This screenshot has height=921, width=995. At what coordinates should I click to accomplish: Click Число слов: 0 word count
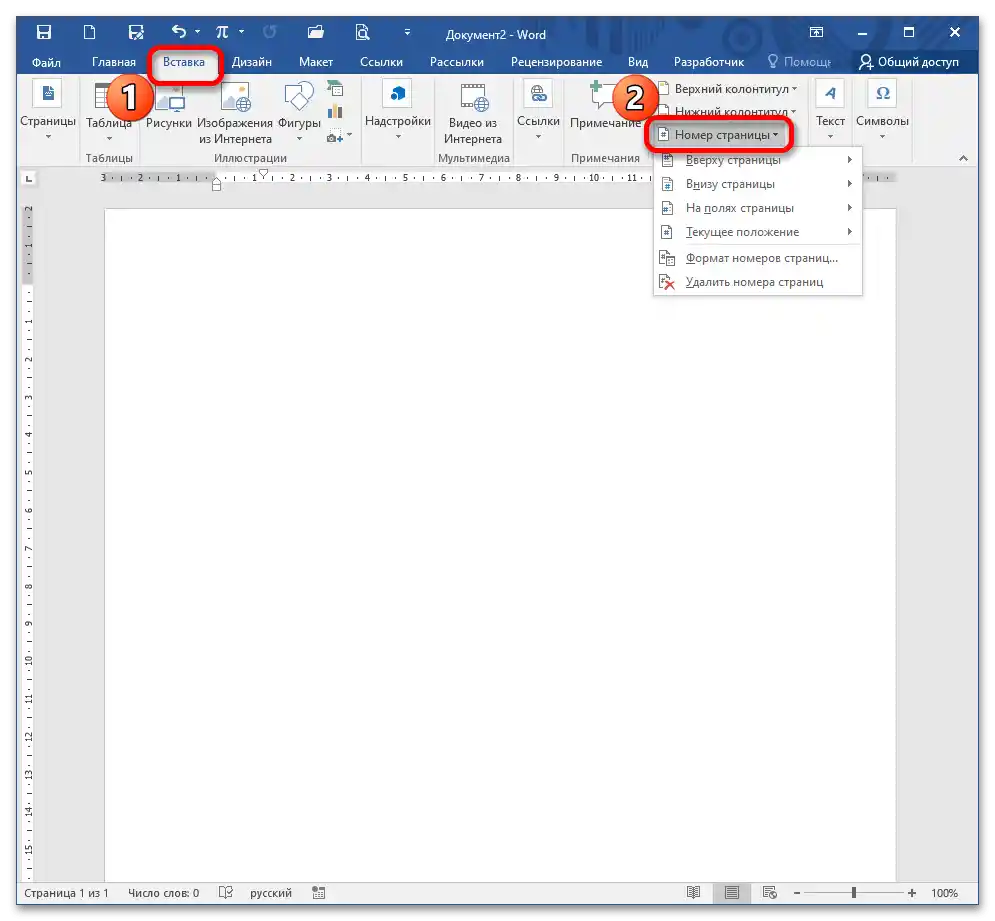pos(164,893)
